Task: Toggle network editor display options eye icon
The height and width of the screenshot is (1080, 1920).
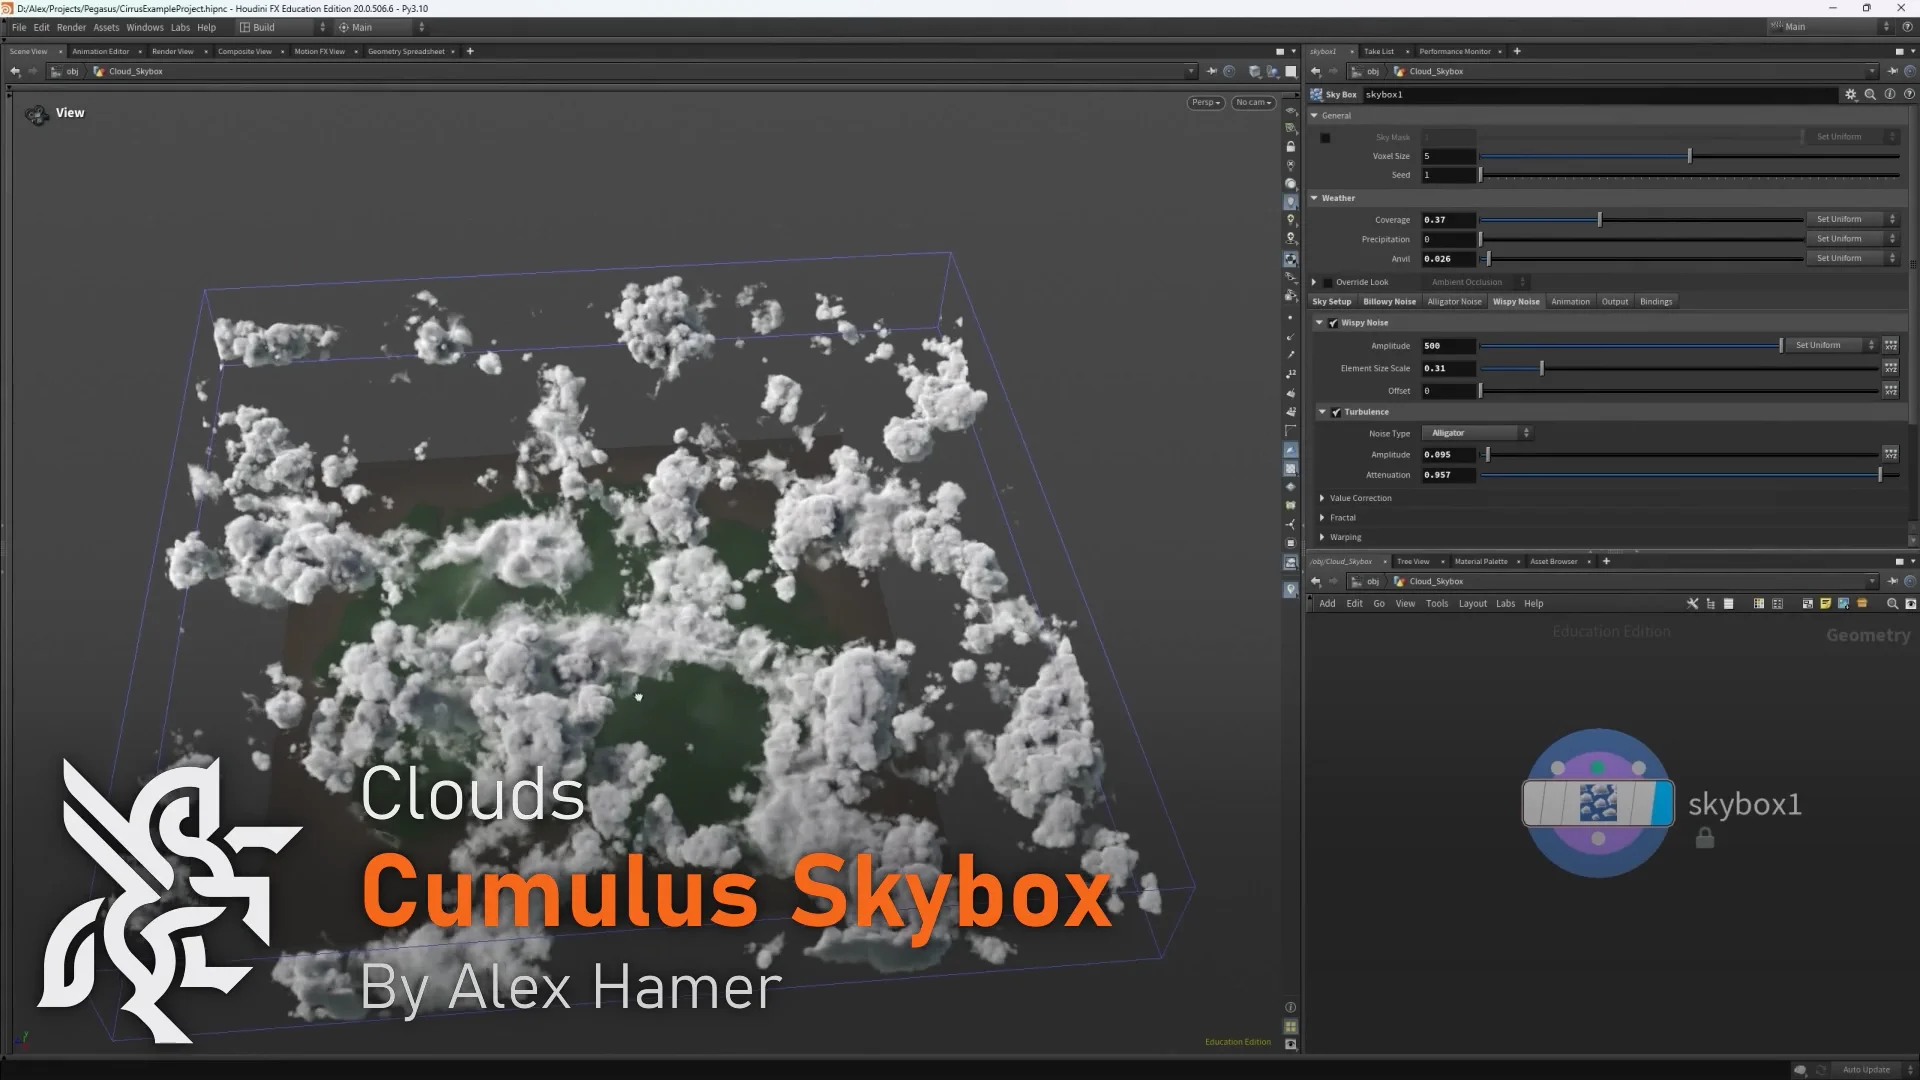Action: pyautogui.click(x=1910, y=604)
